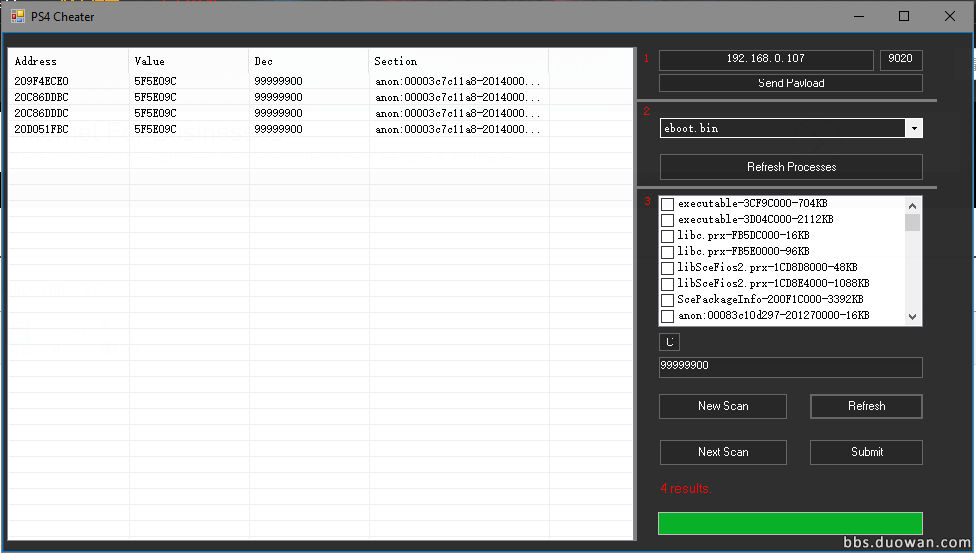This screenshot has width=976, height=554.
Task: Click the PS4 Cheater app icon in title bar
Action: (17, 16)
